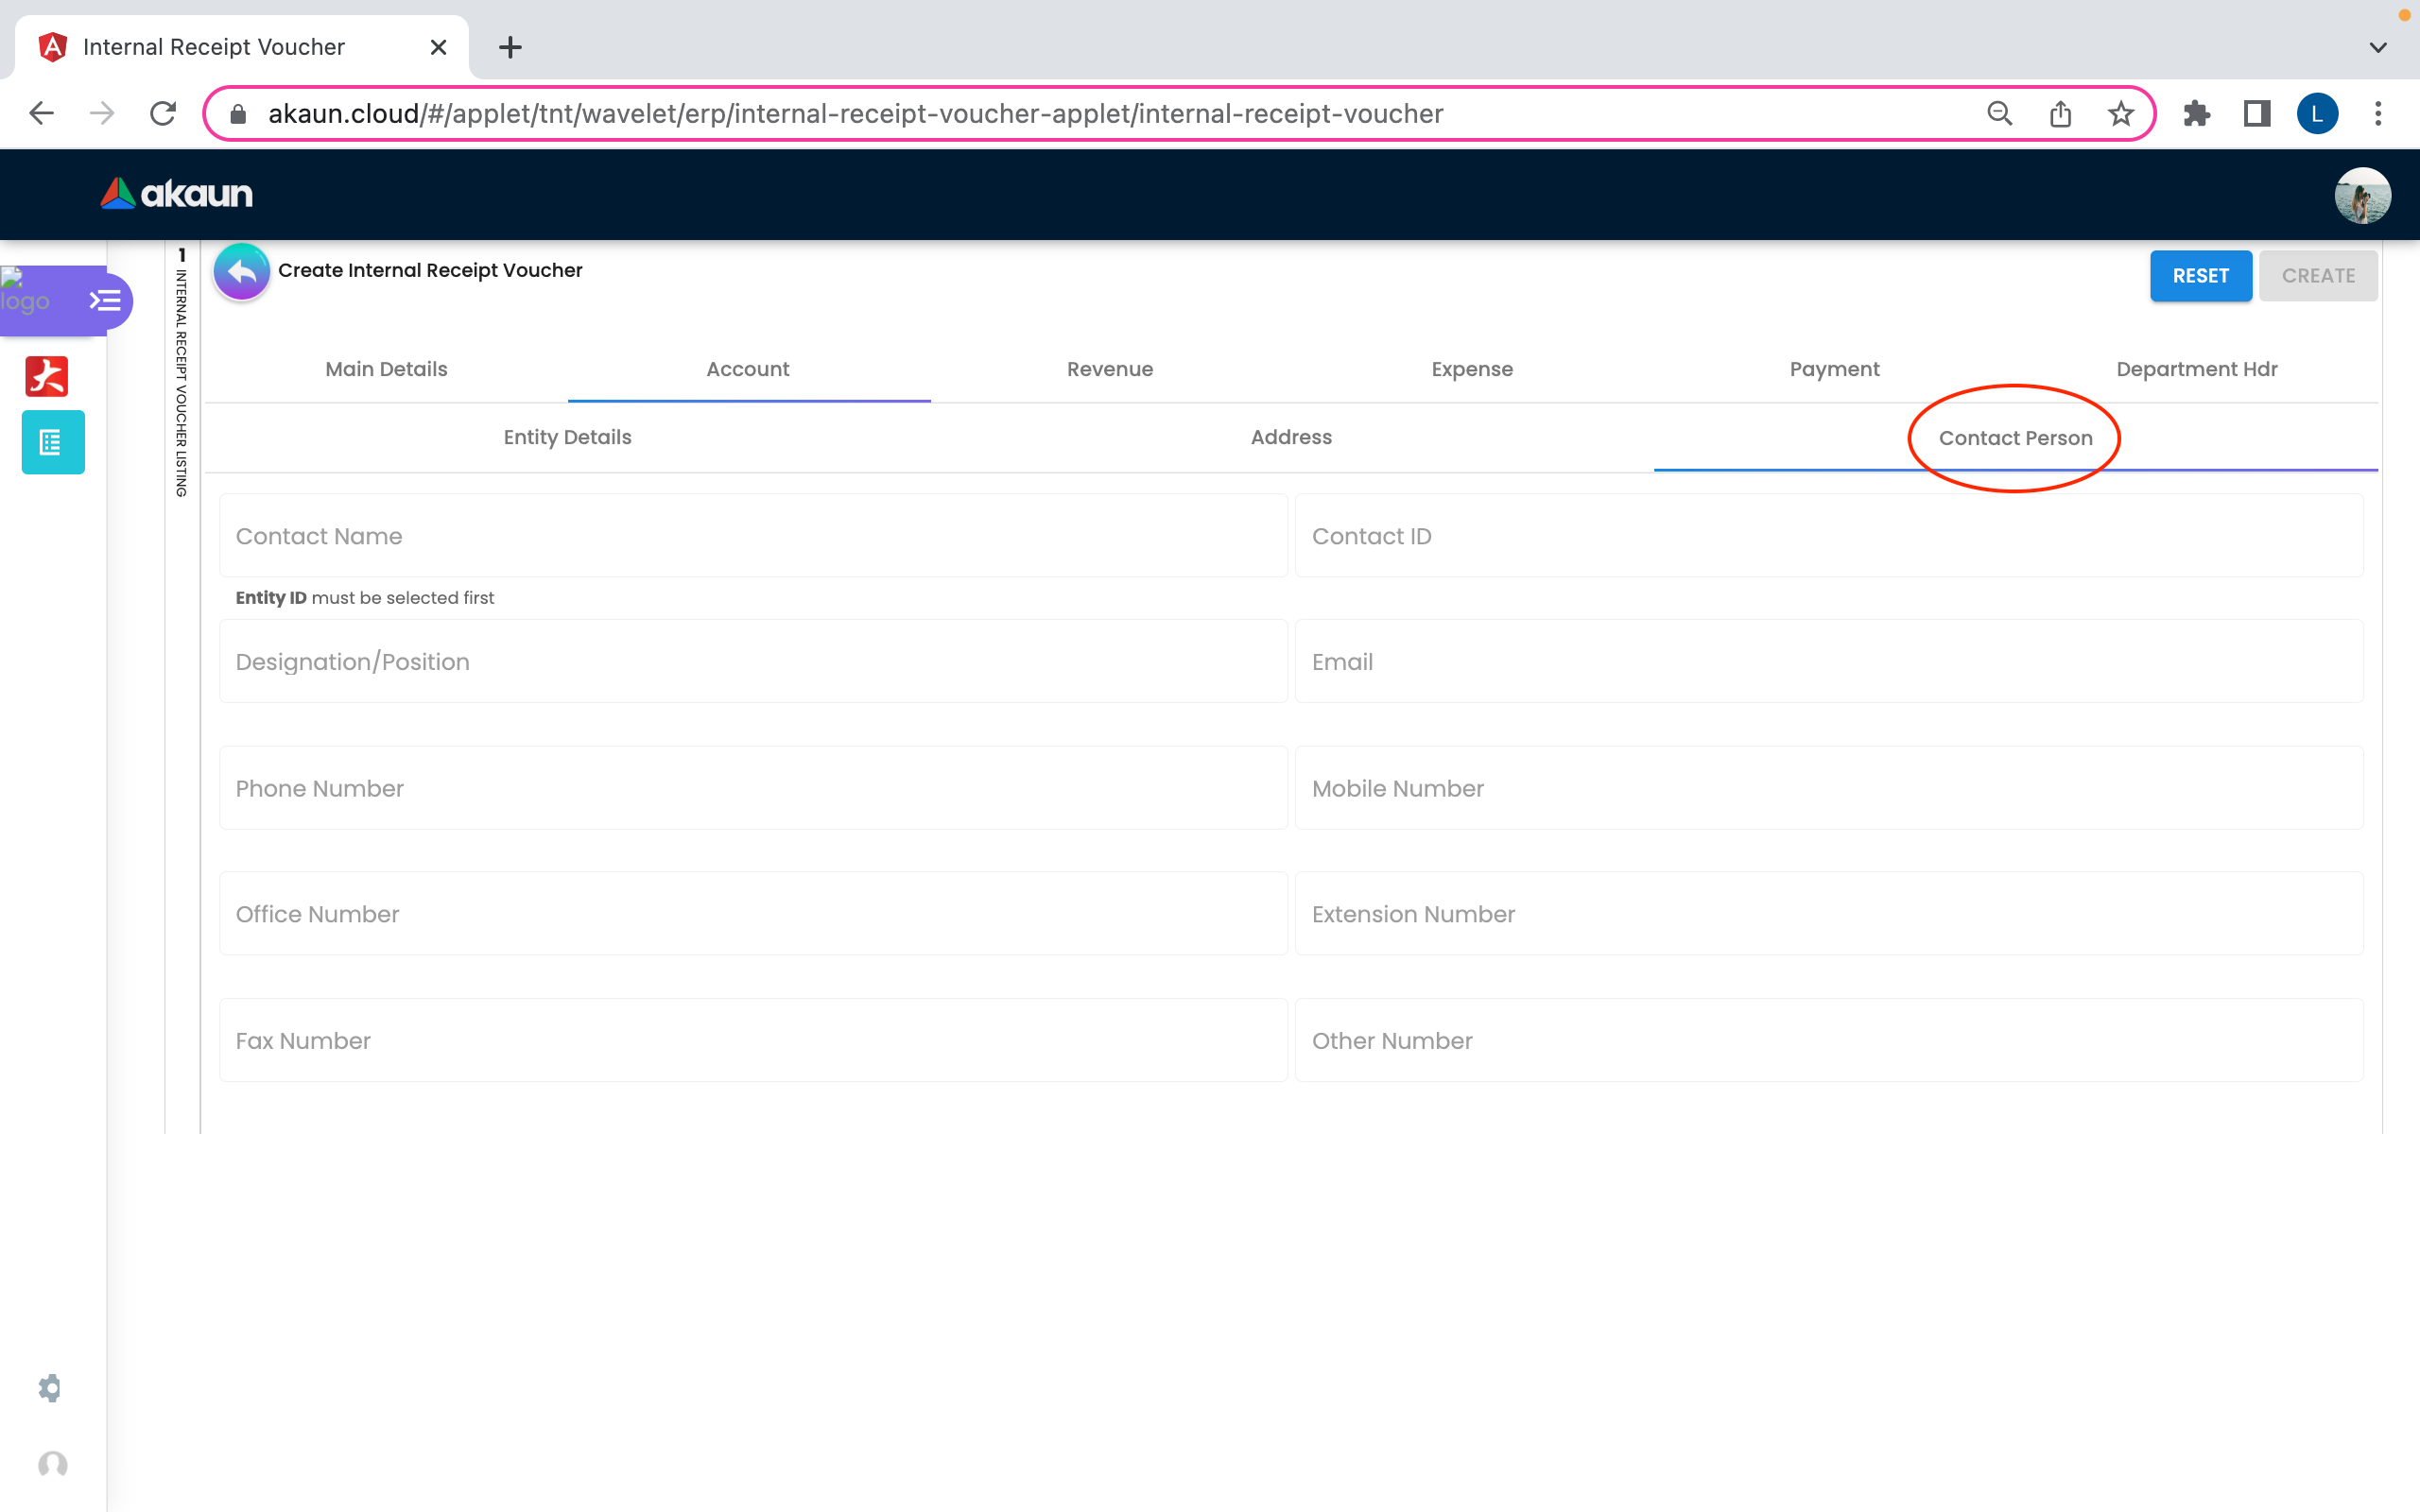Open Chrome three-dot menu
Screen dimensions: 2420x1512
point(2378,114)
